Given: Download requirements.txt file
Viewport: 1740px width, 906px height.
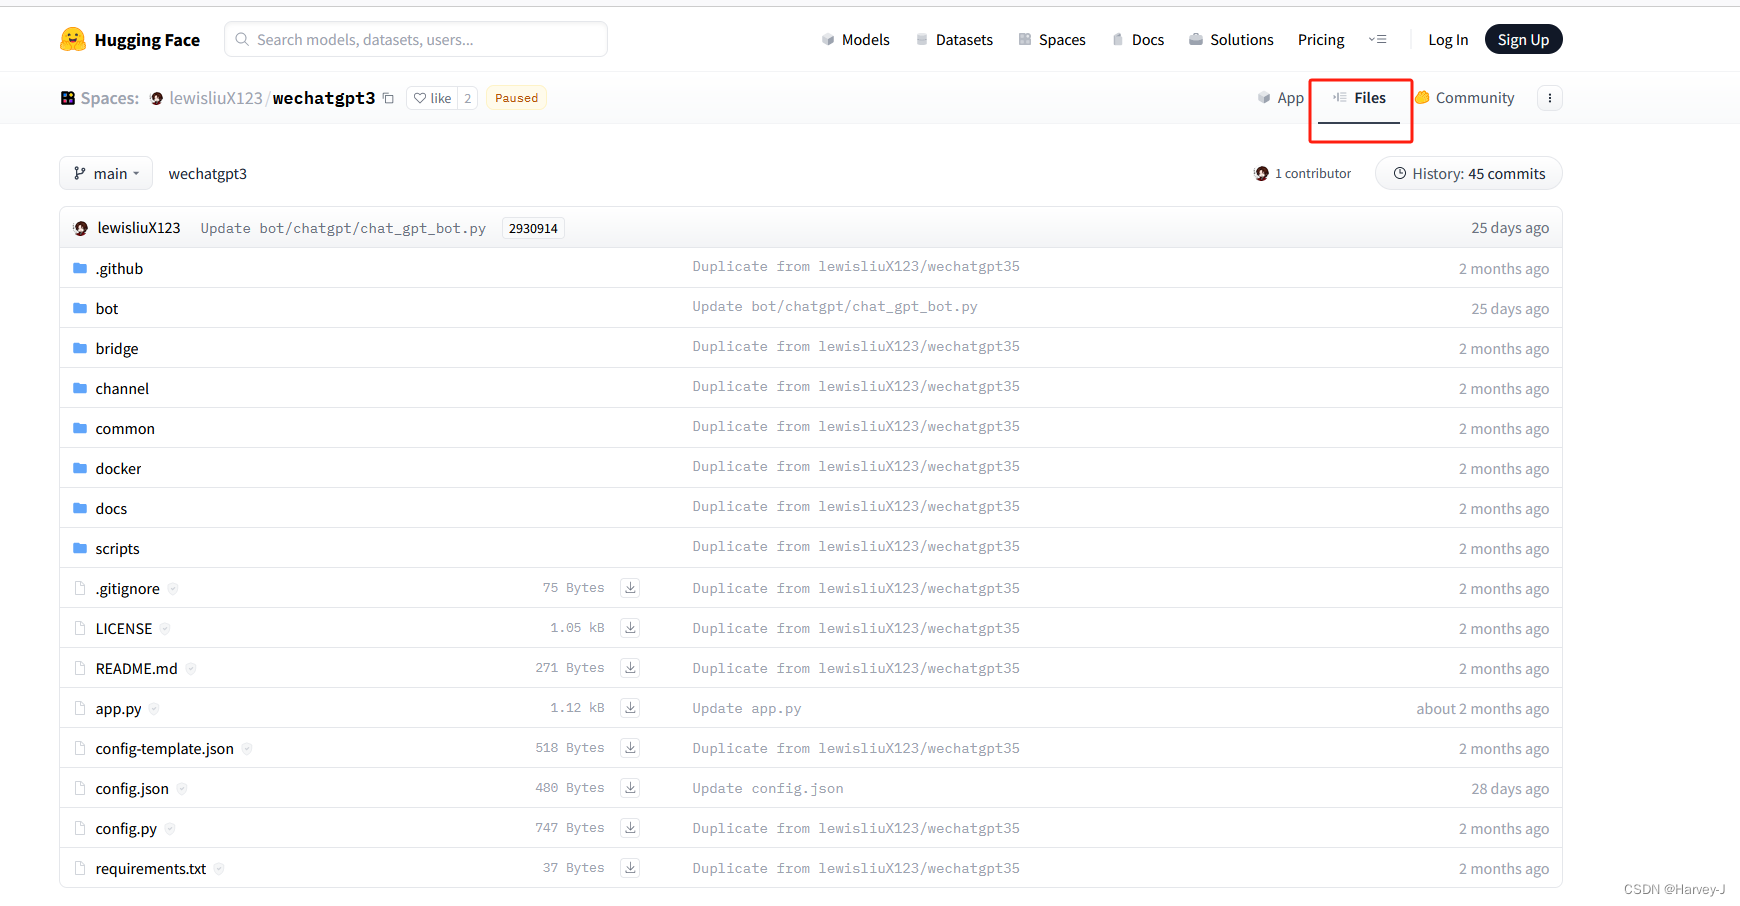Looking at the screenshot, I should click(x=630, y=868).
